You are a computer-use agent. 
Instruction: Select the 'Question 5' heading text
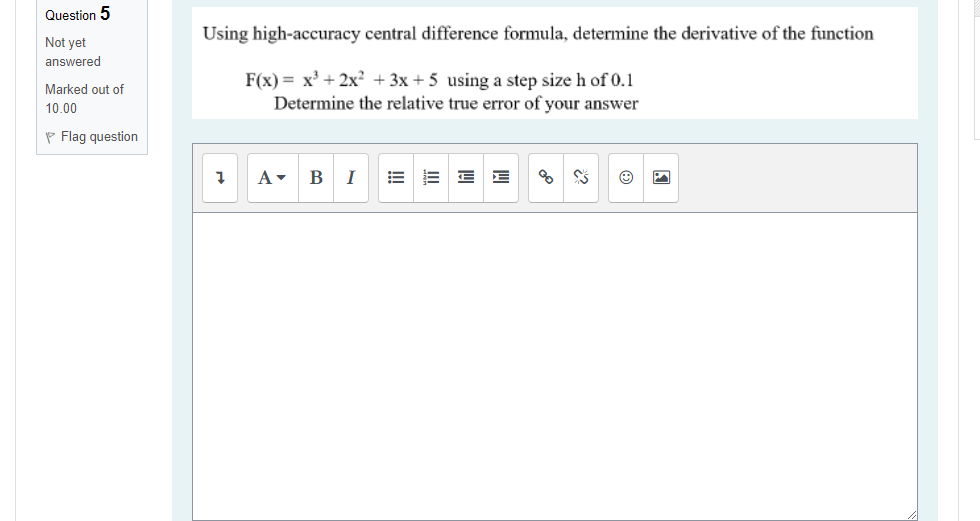point(78,14)
